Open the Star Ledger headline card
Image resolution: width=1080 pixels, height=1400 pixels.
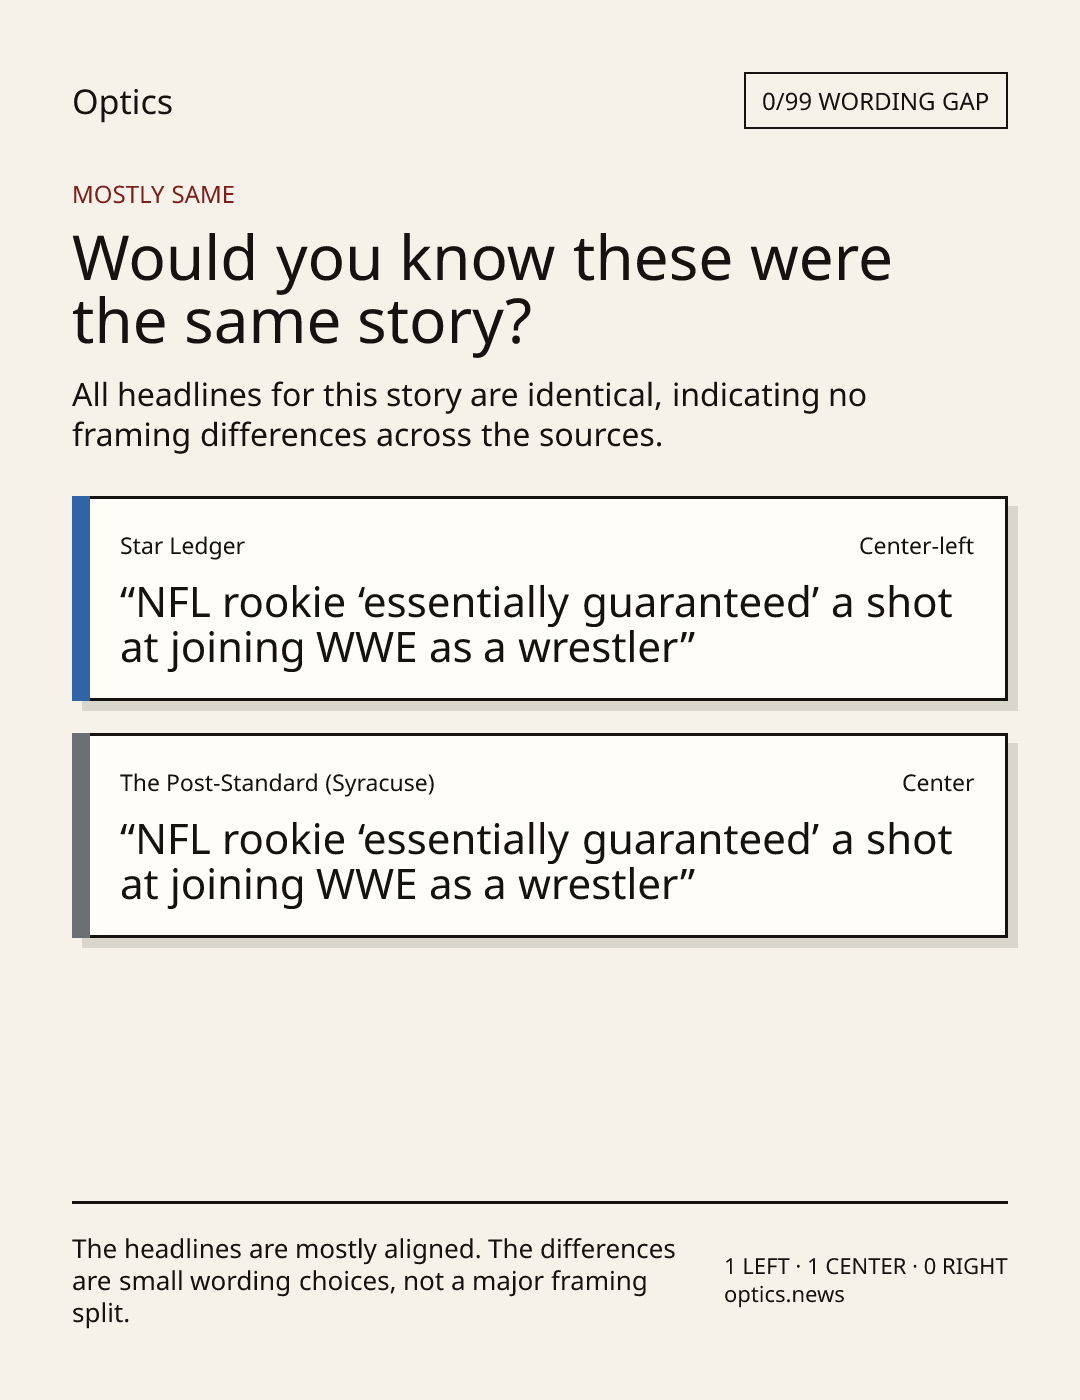click(x=539, y=598)
